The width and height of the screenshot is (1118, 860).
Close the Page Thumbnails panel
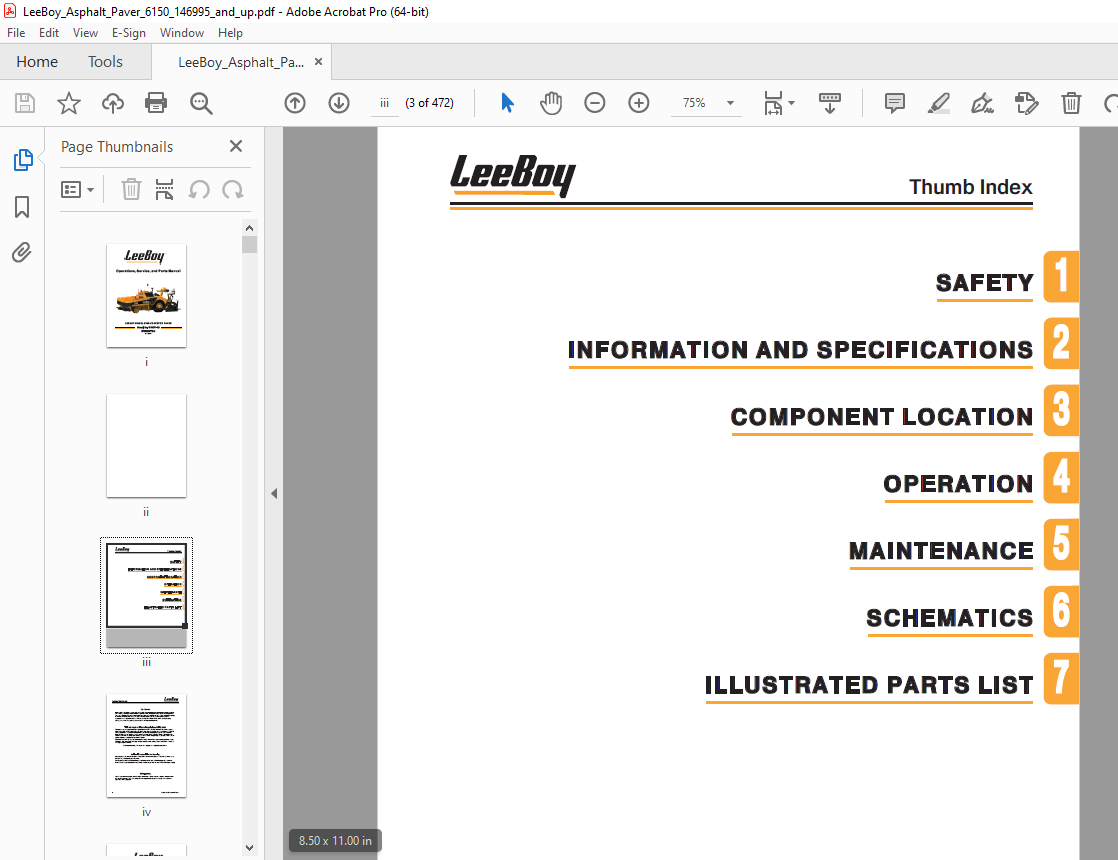pos(236,146)
